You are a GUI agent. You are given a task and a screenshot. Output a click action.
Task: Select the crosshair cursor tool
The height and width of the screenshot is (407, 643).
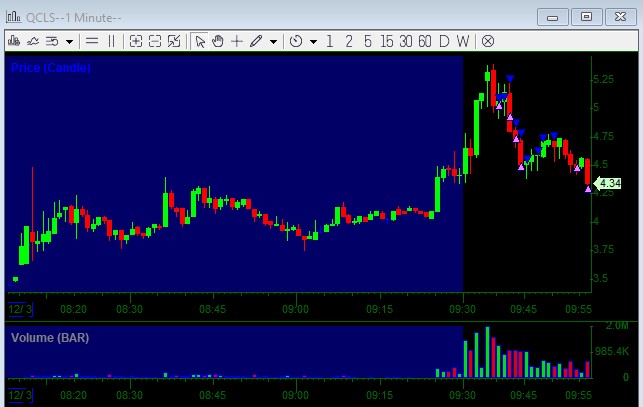tap(237, 41)
